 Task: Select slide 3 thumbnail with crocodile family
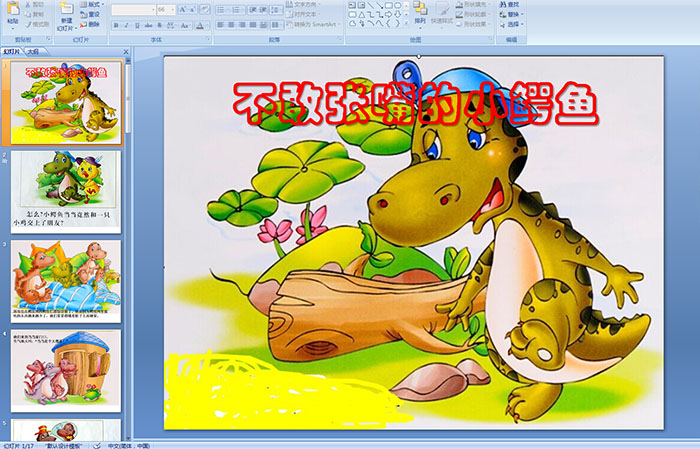66,281
